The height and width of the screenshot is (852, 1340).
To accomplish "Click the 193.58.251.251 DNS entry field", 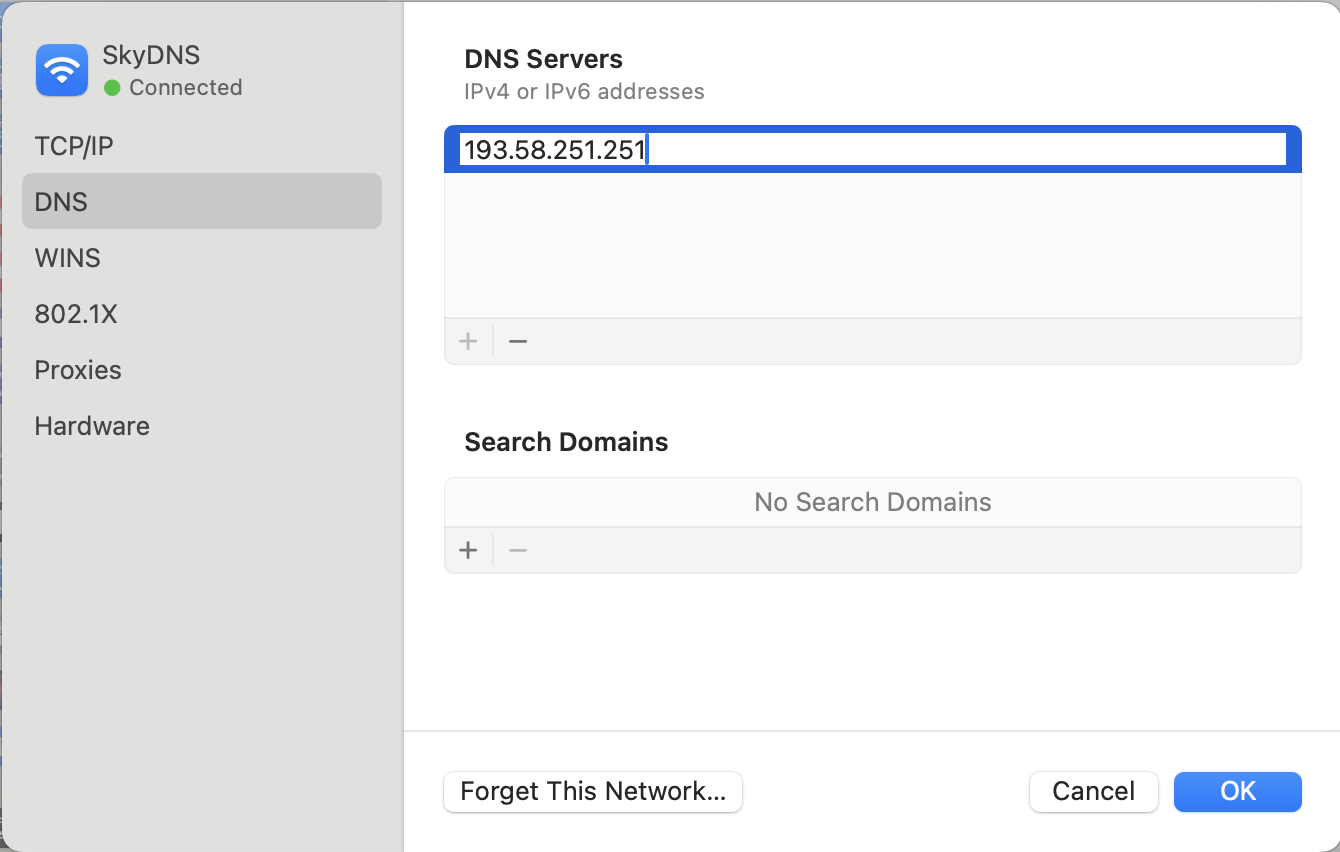I will click(x=870, y=150).
